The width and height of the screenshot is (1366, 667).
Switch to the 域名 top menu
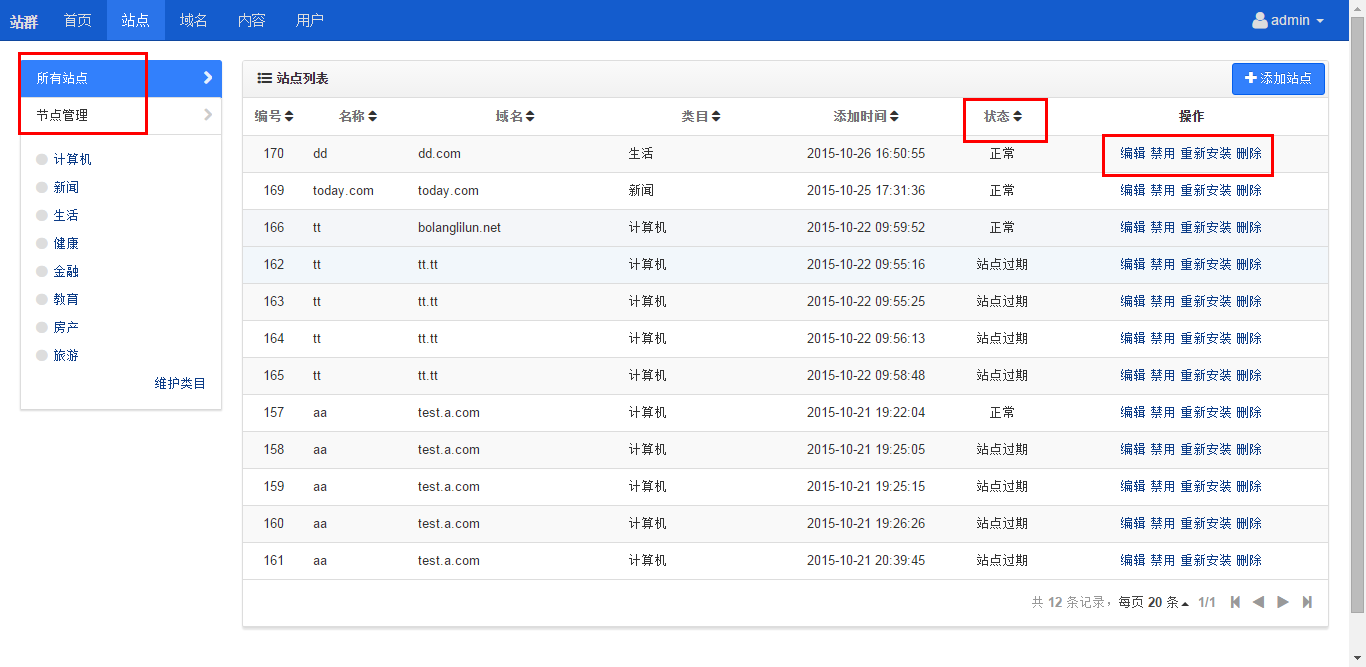pyautogui.click(x=194, y=20)
